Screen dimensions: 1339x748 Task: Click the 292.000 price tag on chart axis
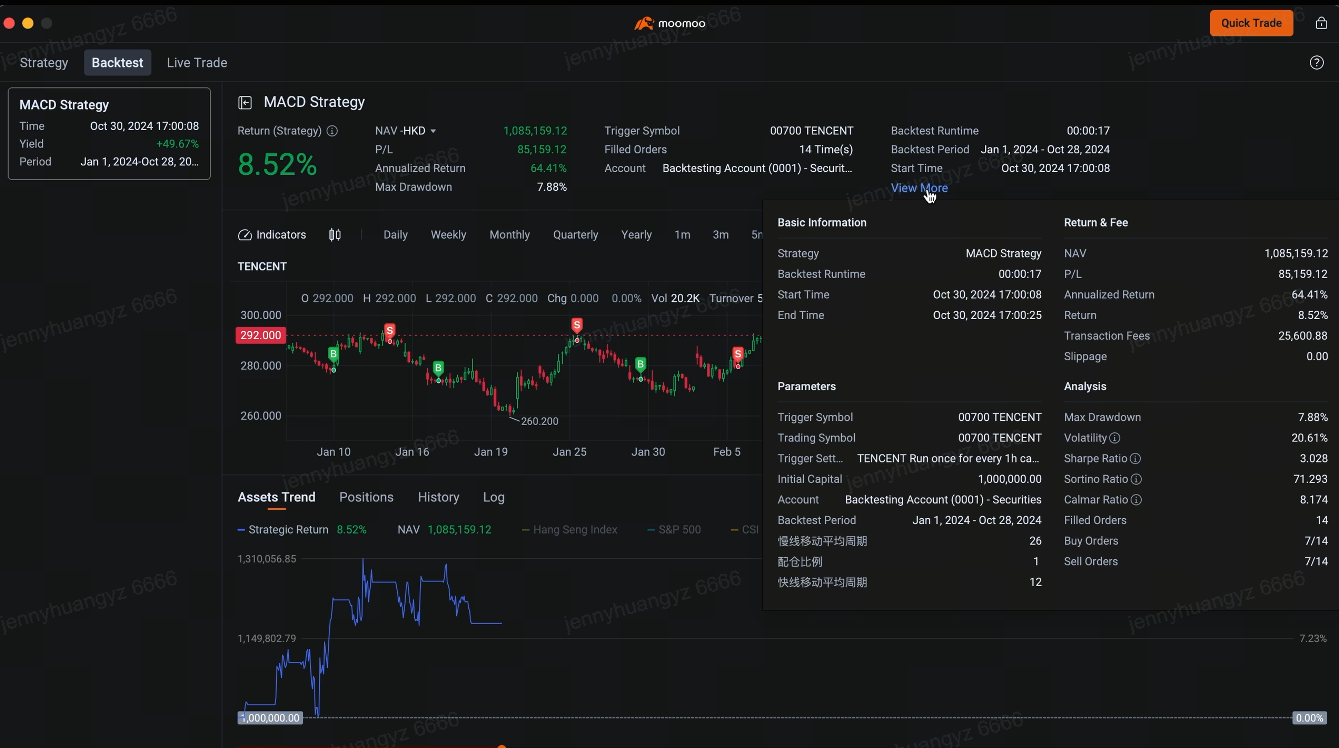pyautogui.click(x=260, y=335)
